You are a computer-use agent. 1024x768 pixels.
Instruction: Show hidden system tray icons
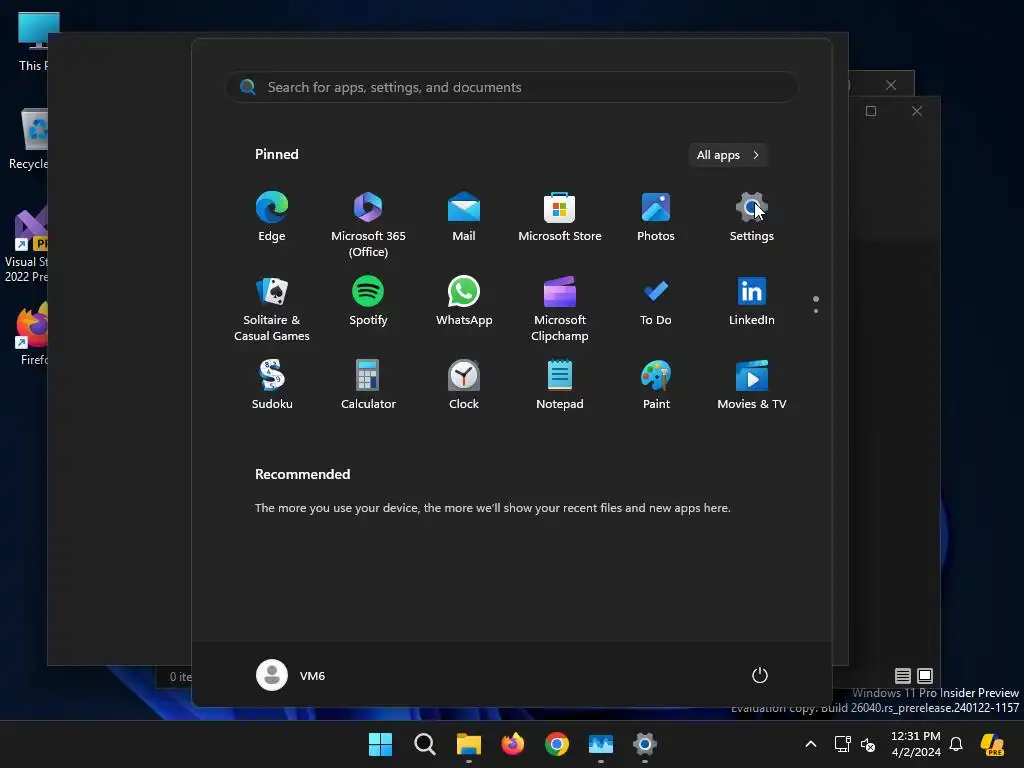pos(810,744)
